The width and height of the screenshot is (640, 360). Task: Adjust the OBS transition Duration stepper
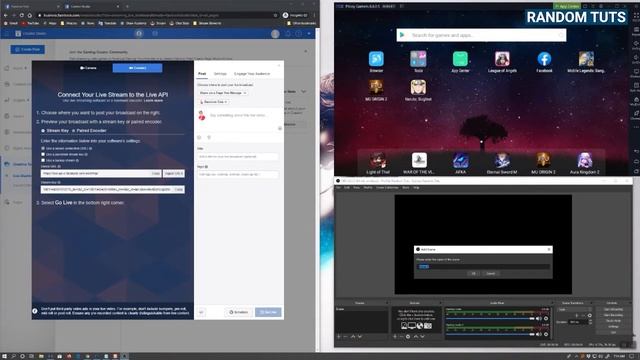[591, 322]
